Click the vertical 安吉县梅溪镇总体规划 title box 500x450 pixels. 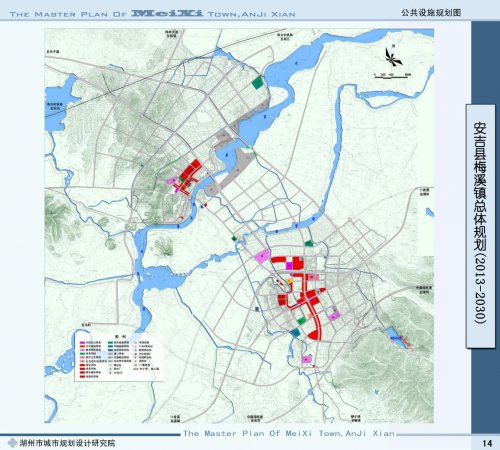pyautogui.click(x=480, y=226)
